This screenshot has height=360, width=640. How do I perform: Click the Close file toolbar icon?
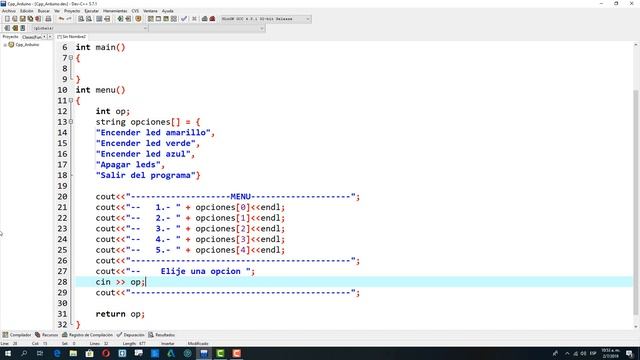[x=38, y=19]
